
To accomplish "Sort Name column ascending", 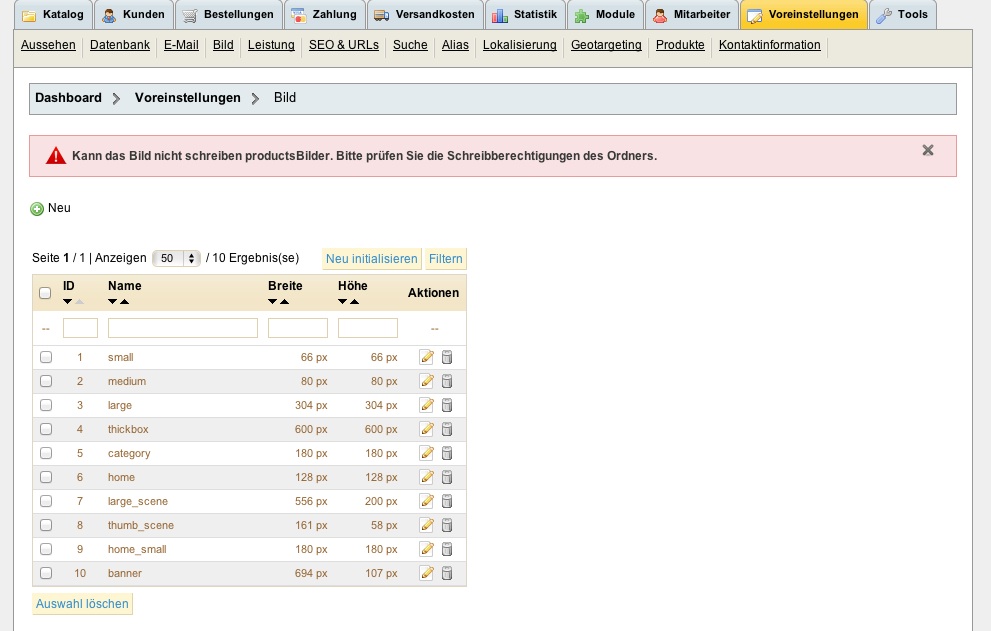I will [x=125, y=302].
